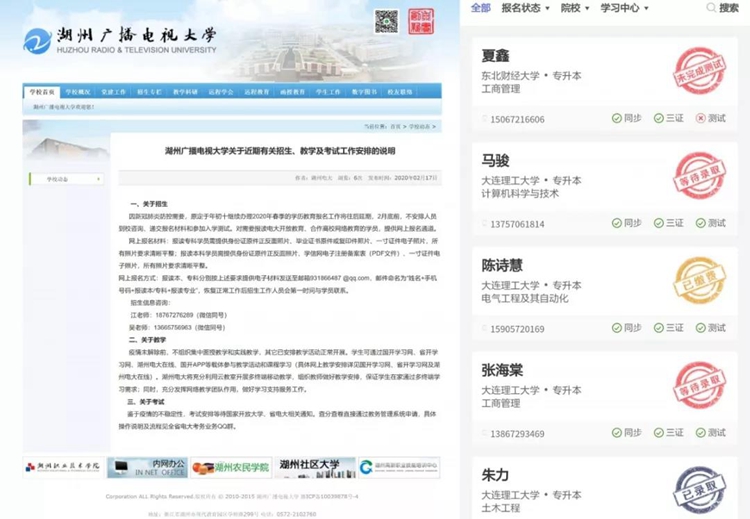Click the red seal icon beside QR code

click(419, 21)
